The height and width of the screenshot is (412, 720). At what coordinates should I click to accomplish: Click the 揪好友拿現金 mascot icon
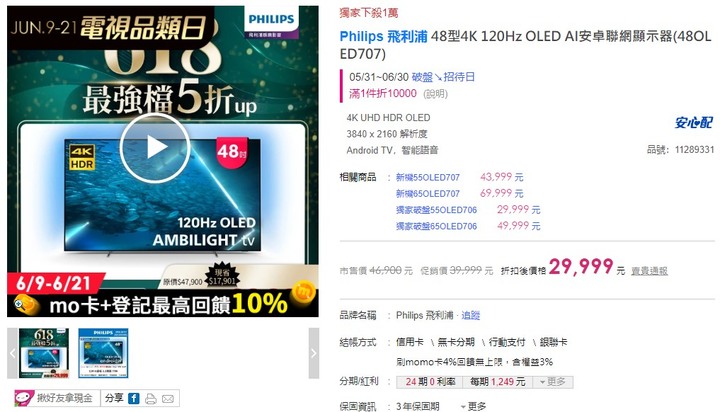[24, 398]
